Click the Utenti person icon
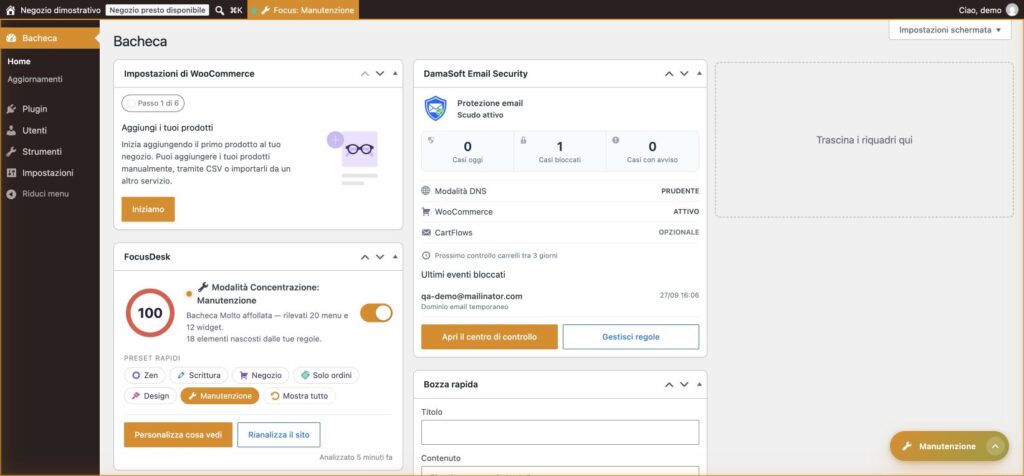This screenshot has width=1024, height=476. click(x=11, y=131)
